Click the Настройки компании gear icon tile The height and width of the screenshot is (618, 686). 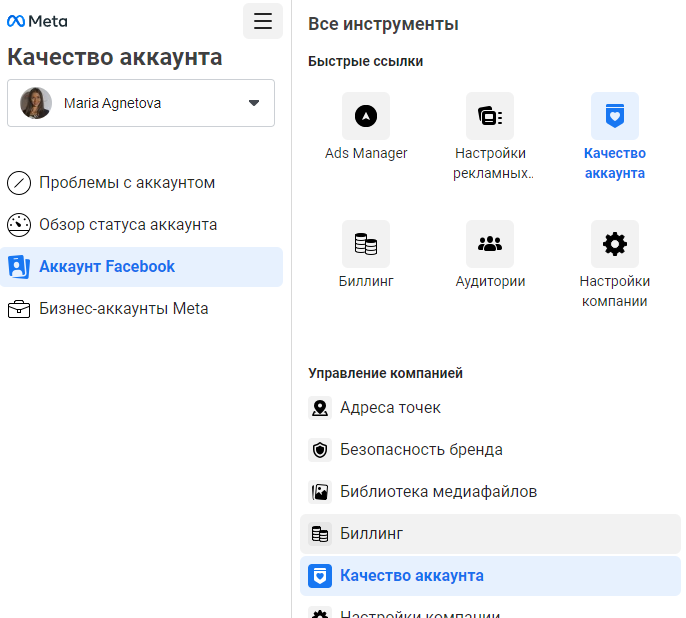point(614,244)
